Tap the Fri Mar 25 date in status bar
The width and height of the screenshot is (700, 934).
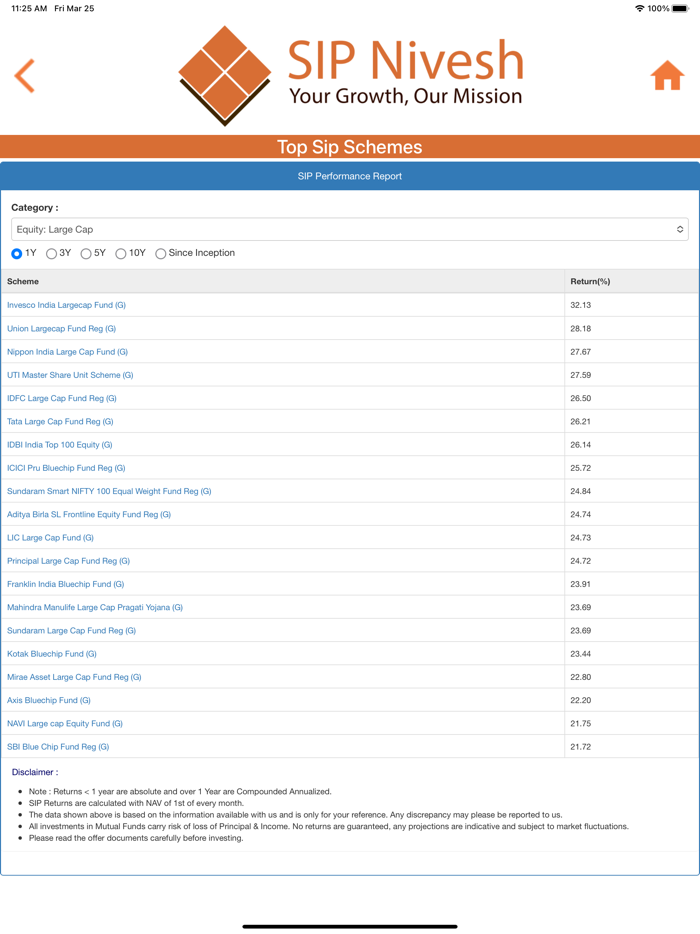[x=74, y=8]
